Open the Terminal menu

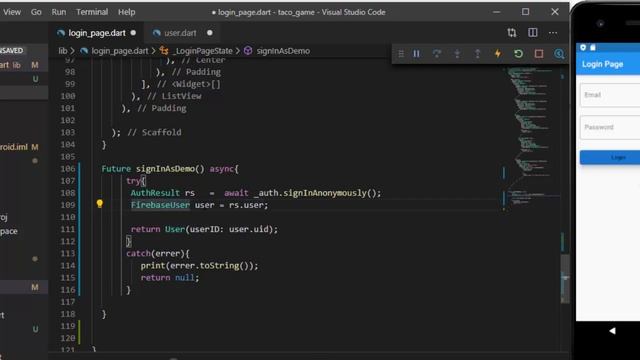[92, 12]
